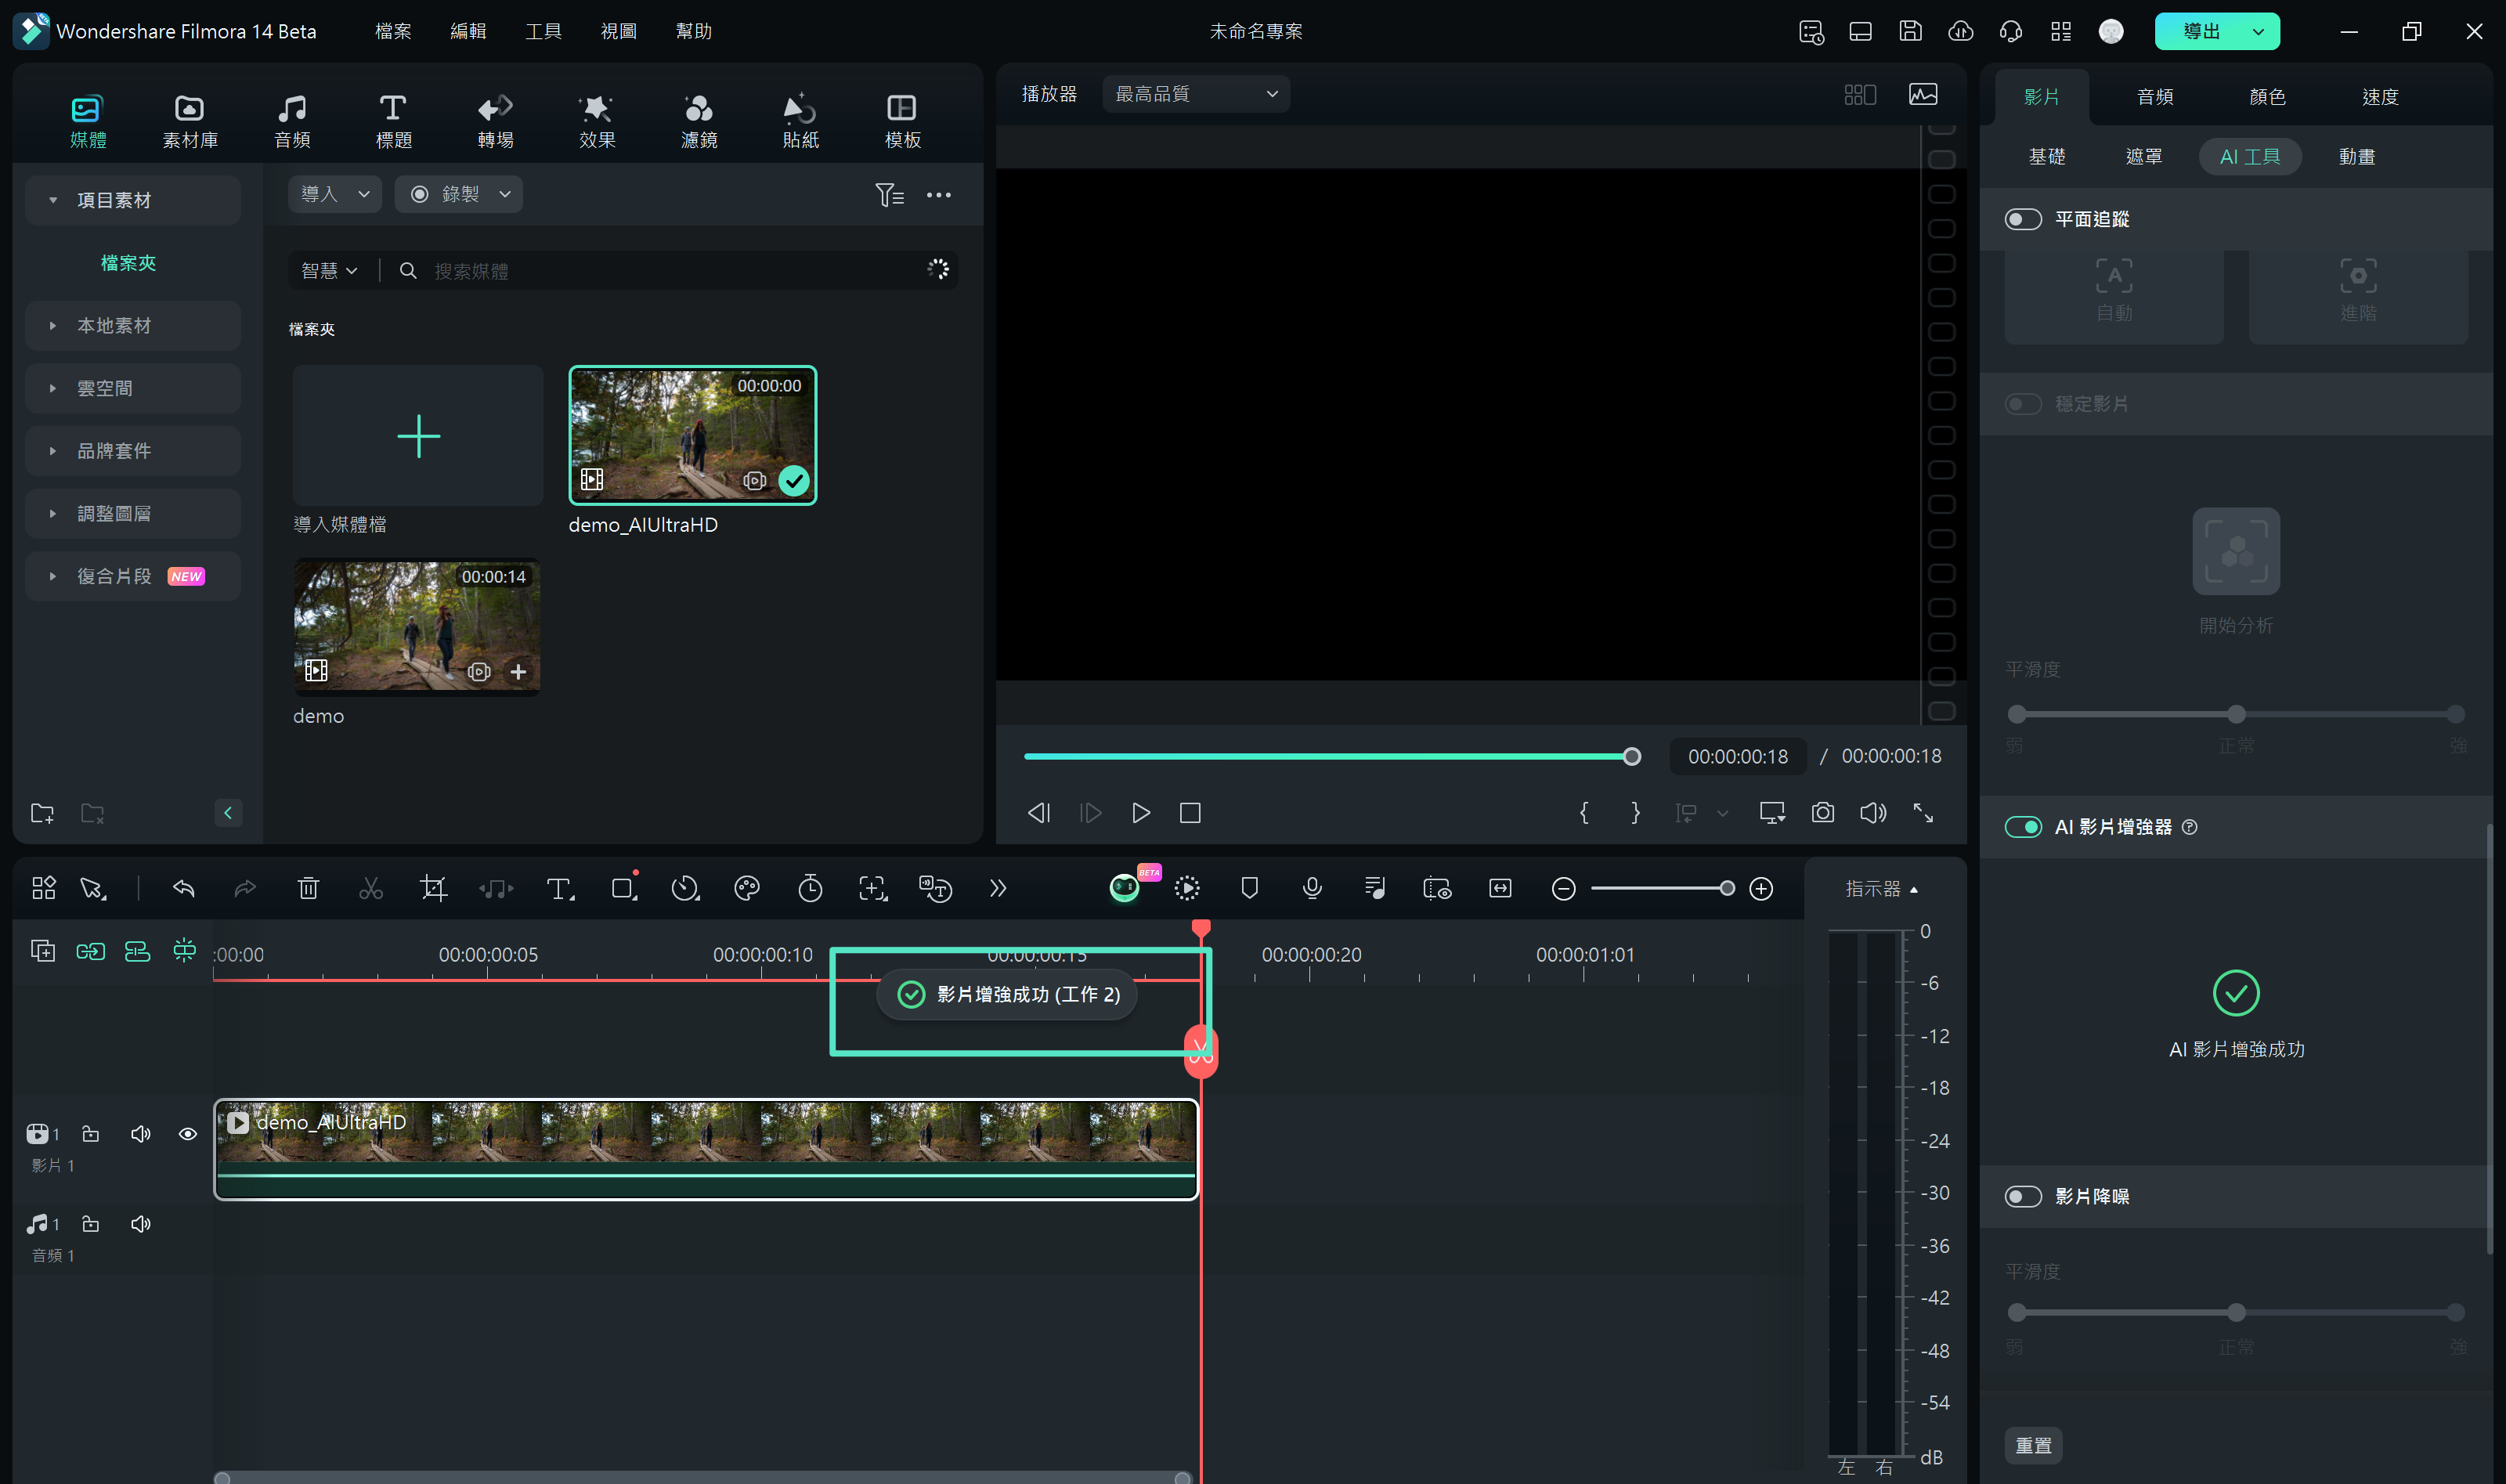The width and height of the screenshot is (2506, 1484).
Task: Play the preview video
Action: pyautogui.click(x=1140, y=813)
